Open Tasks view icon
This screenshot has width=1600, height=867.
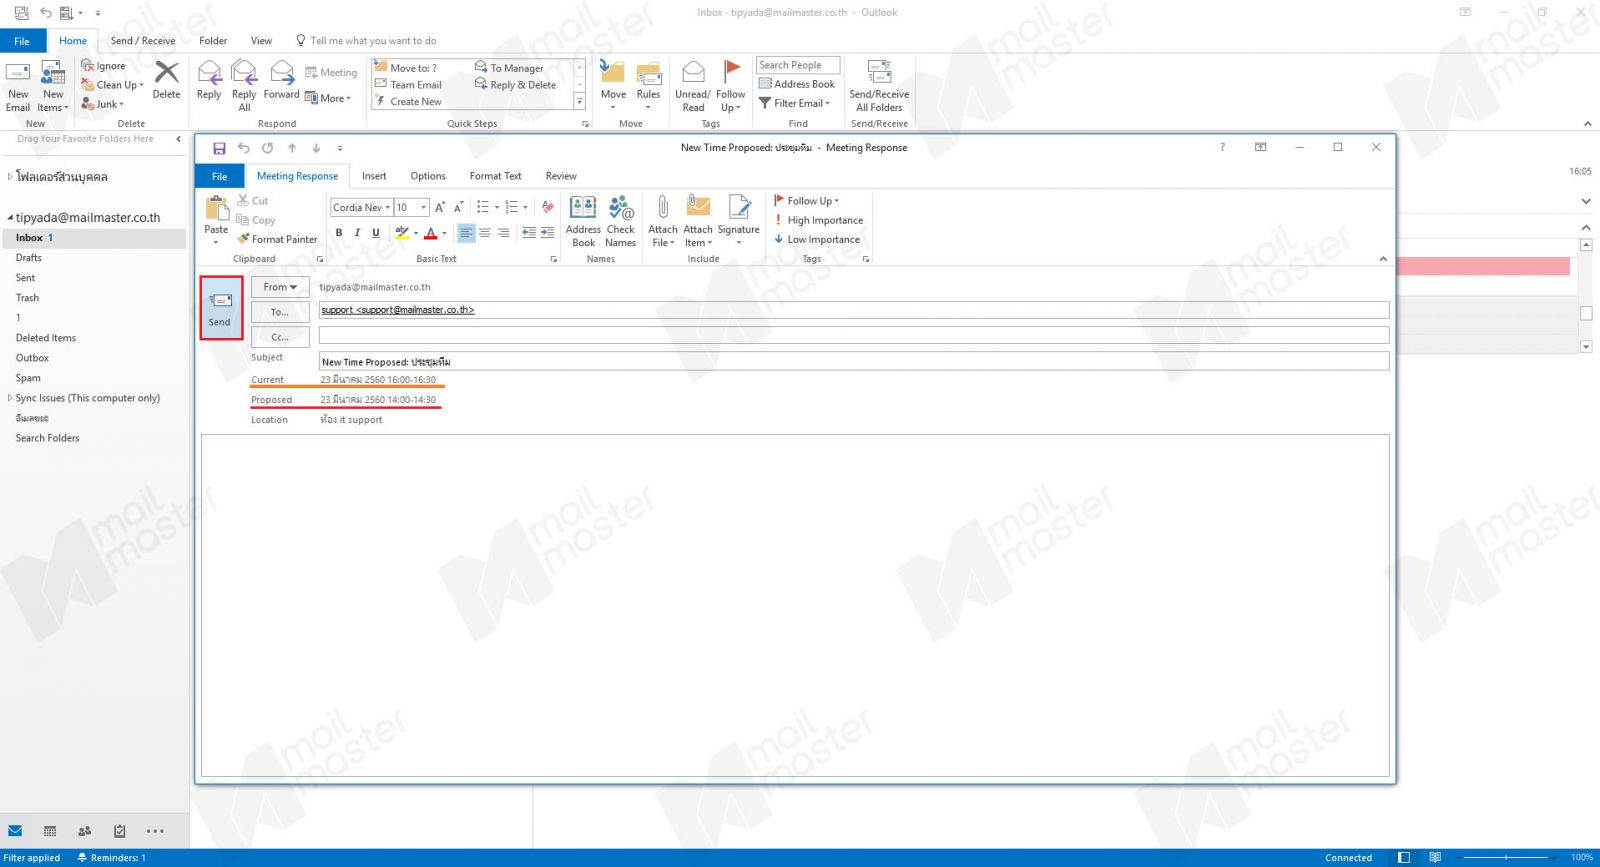click(x=120, y=831)
